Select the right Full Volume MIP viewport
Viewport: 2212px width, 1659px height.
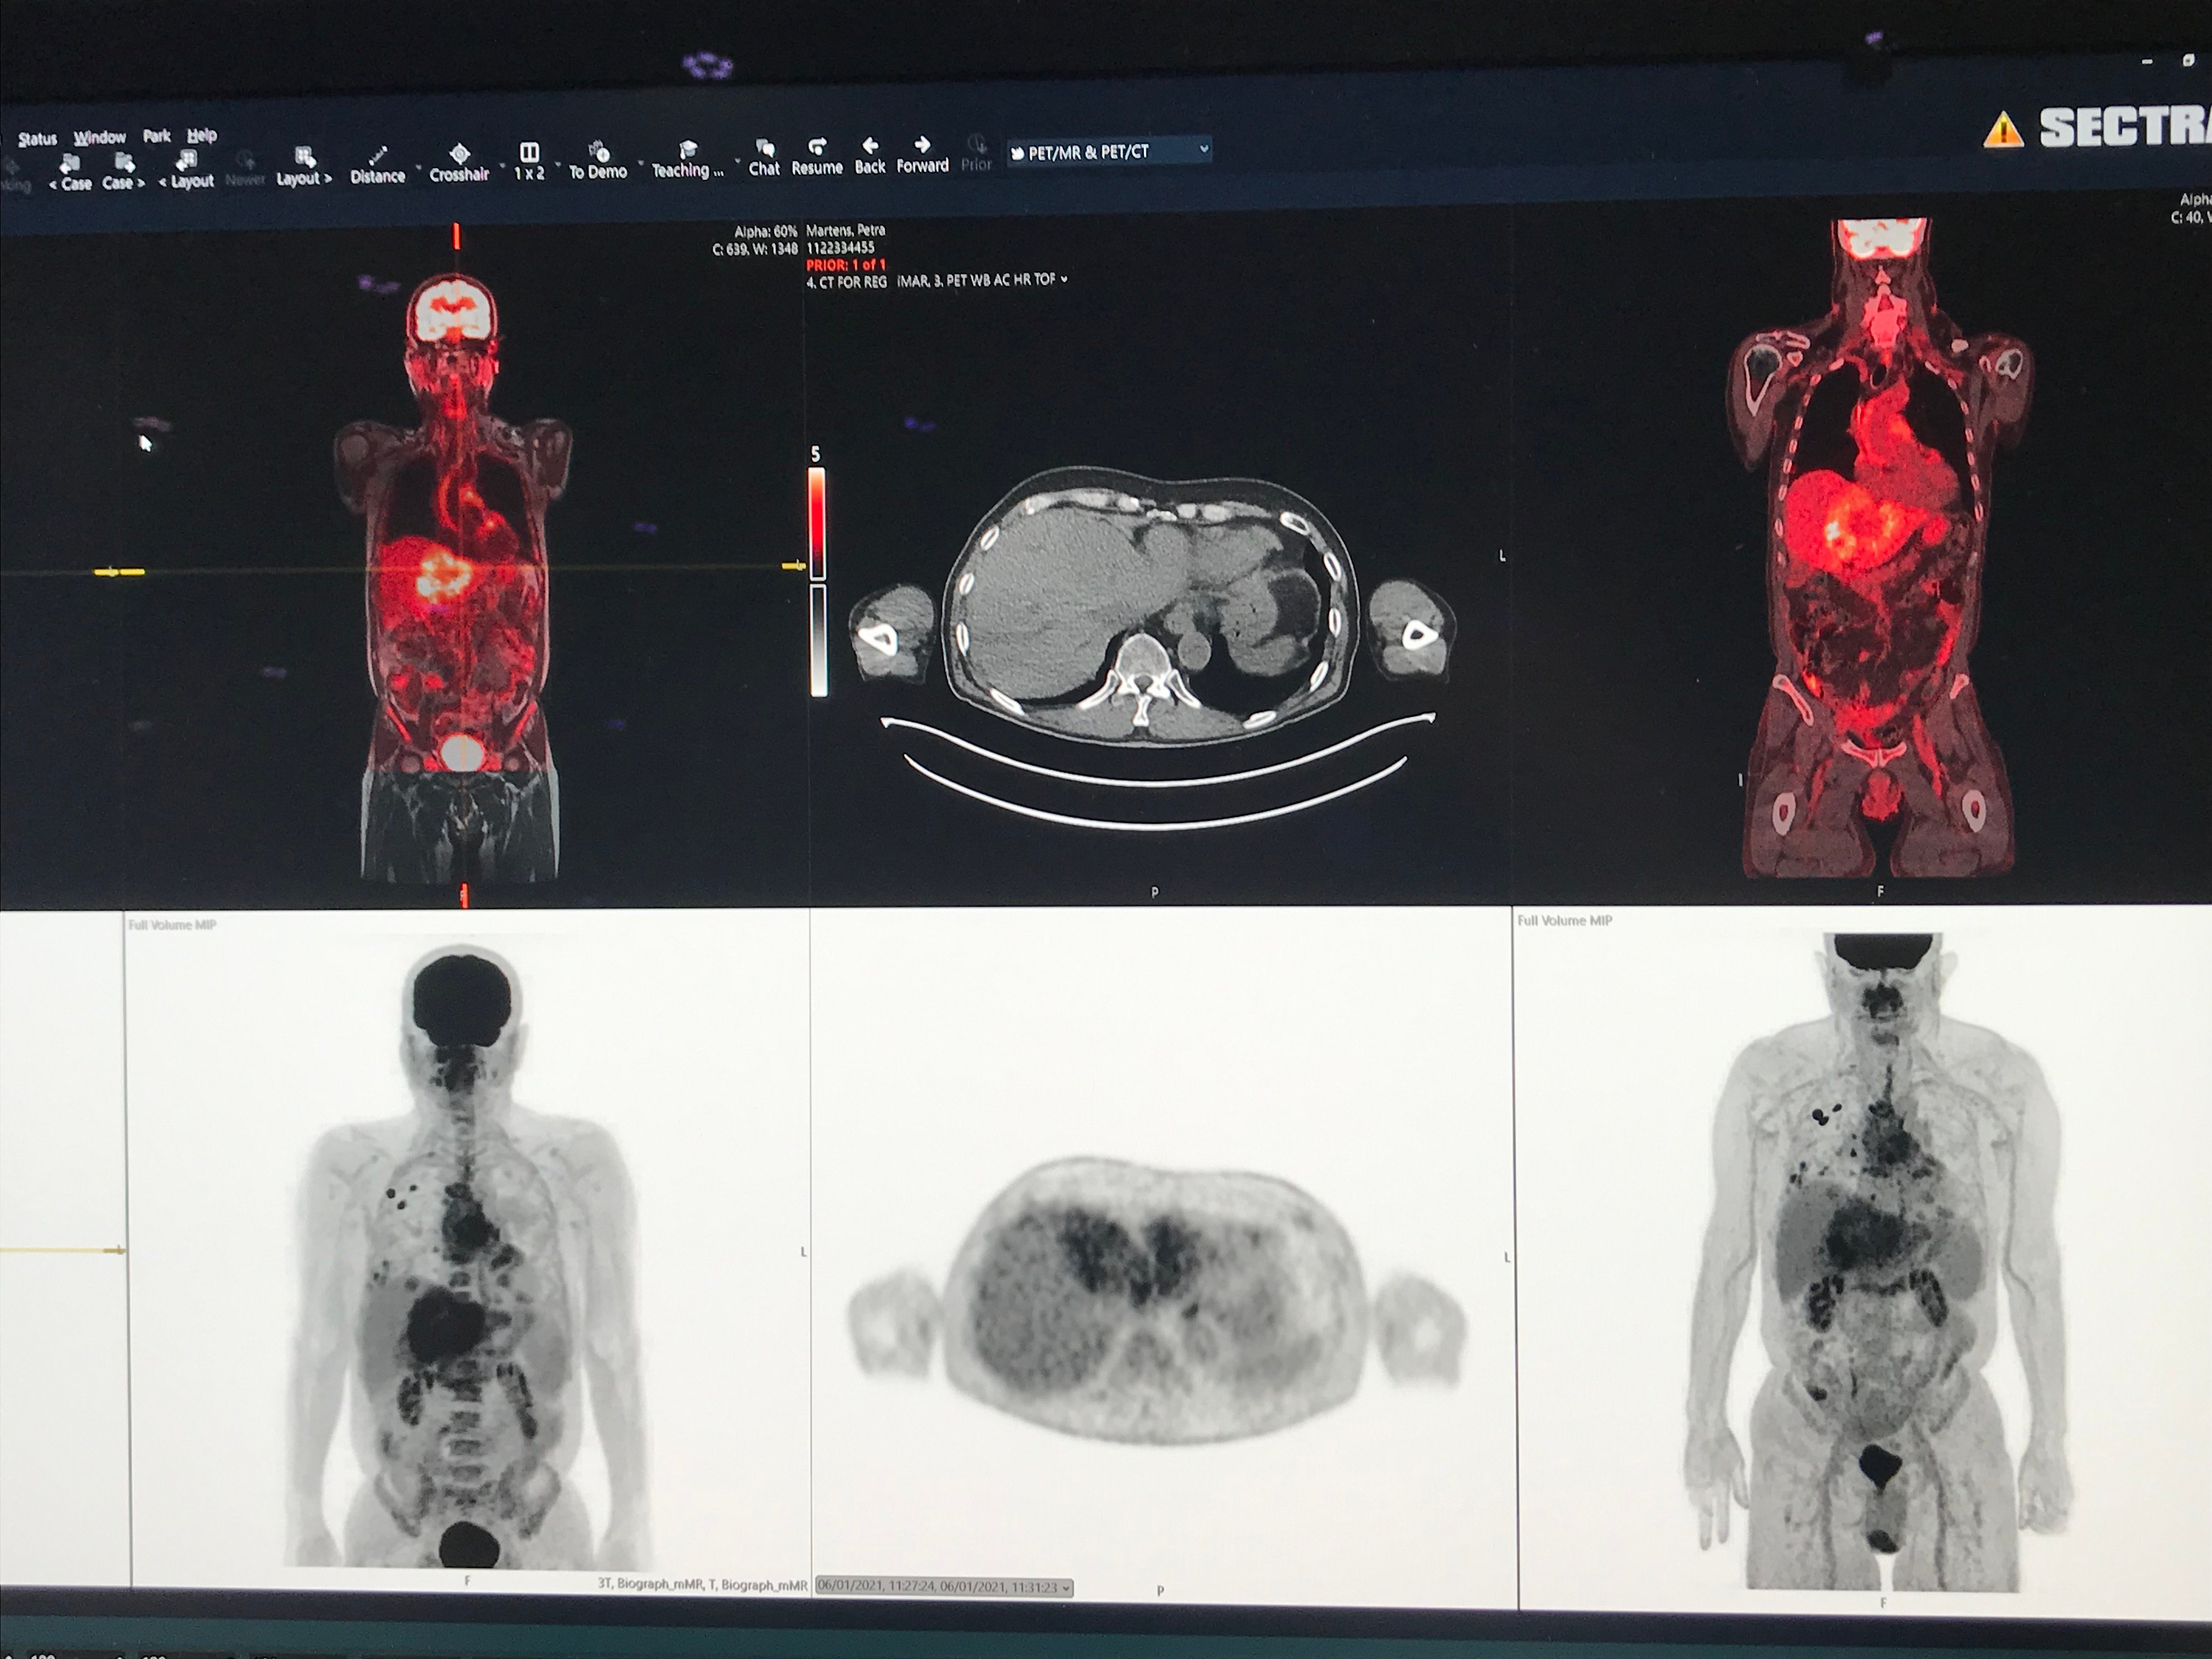1865,1260
